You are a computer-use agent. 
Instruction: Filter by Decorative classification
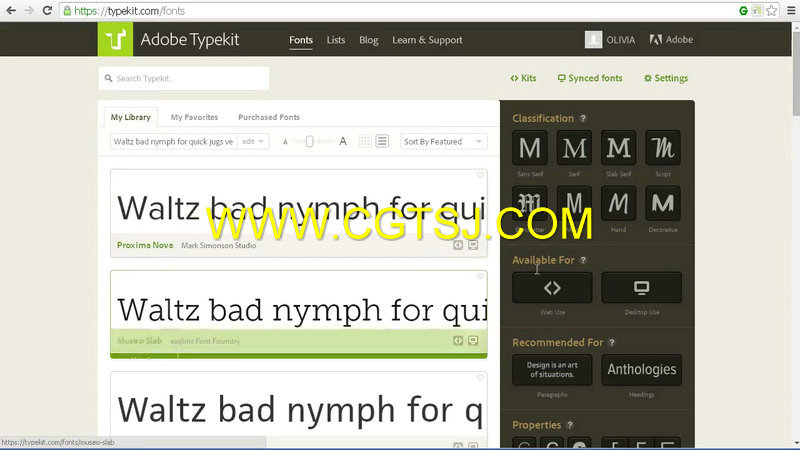(663, 204)
